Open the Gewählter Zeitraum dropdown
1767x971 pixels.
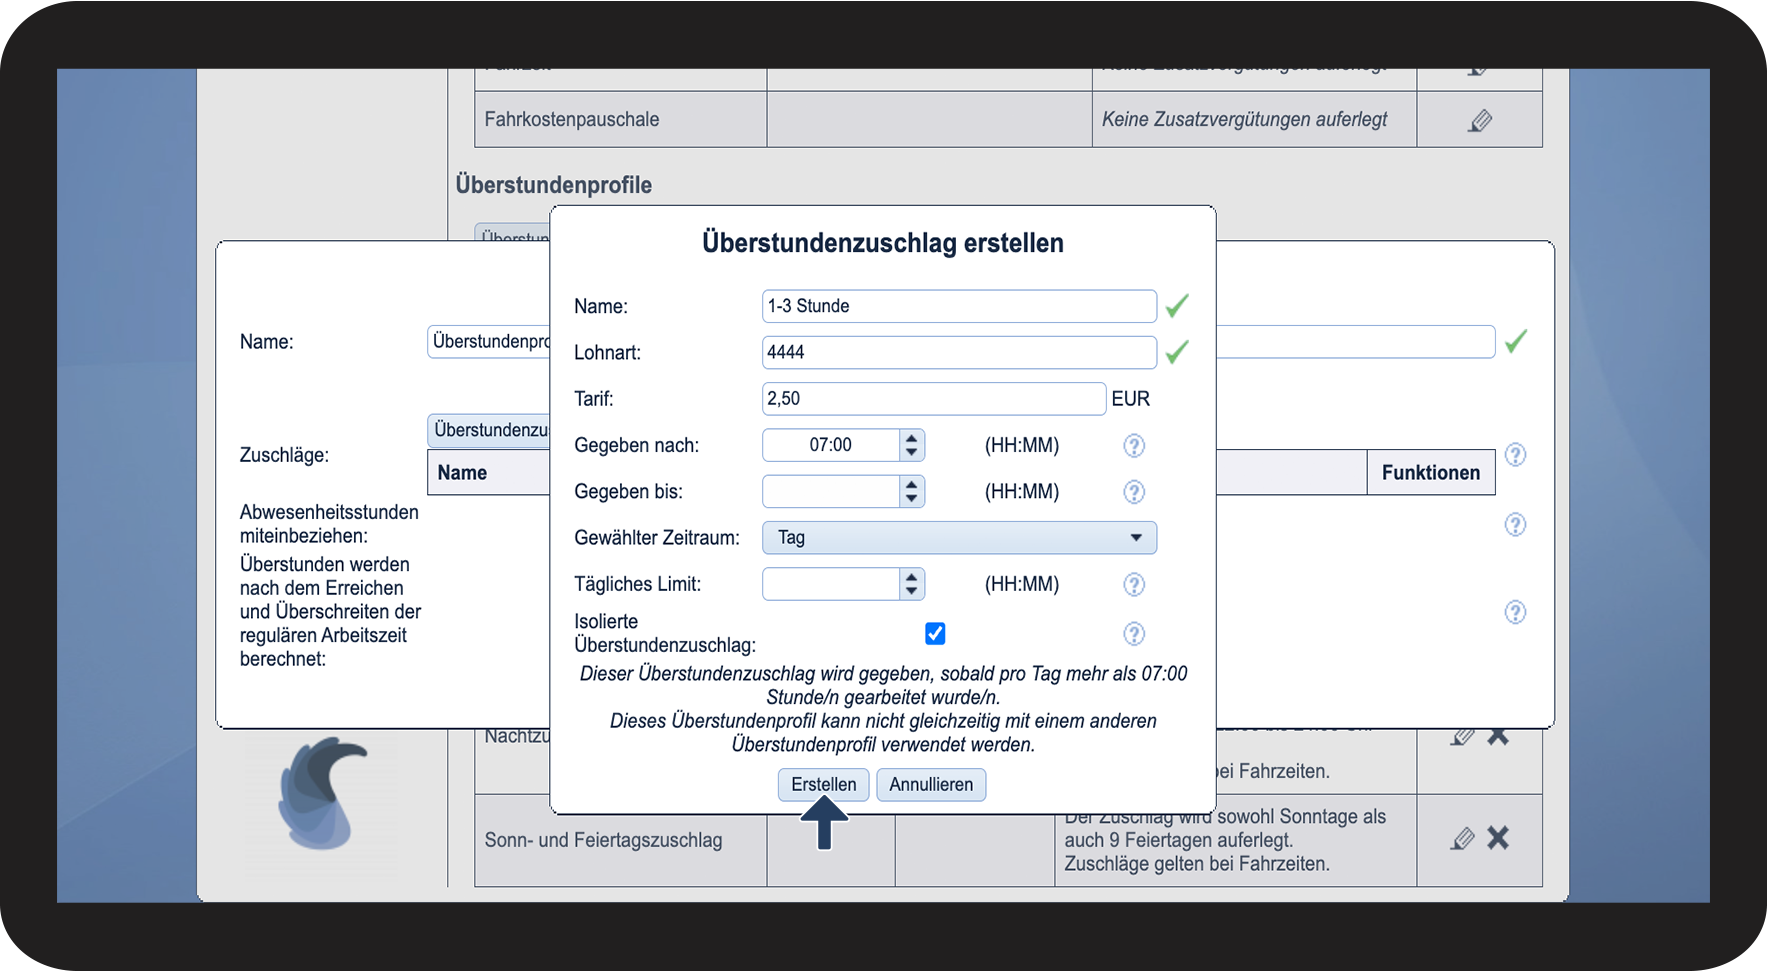(959, 538)
